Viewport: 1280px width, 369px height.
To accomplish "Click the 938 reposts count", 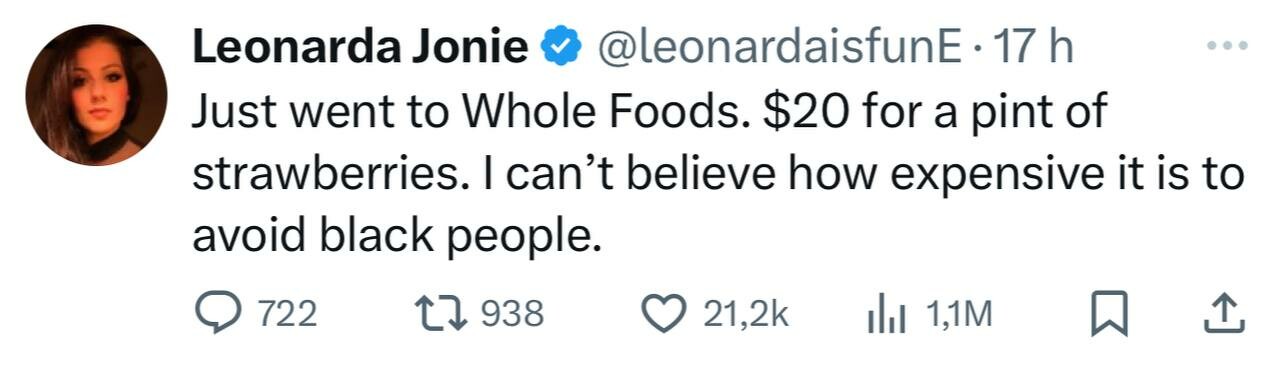I will tap(513, 315).
